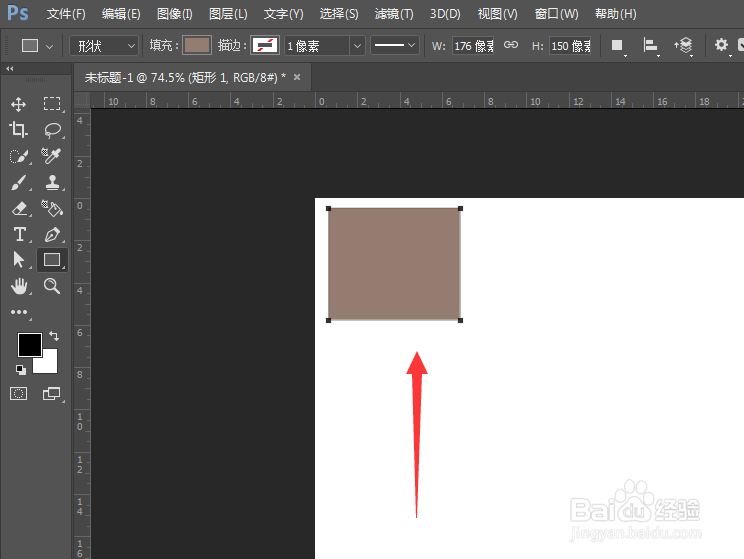Viewport: 744px width, 559px height.
Task: Select the Brush tool
Action: pos(19,182)
